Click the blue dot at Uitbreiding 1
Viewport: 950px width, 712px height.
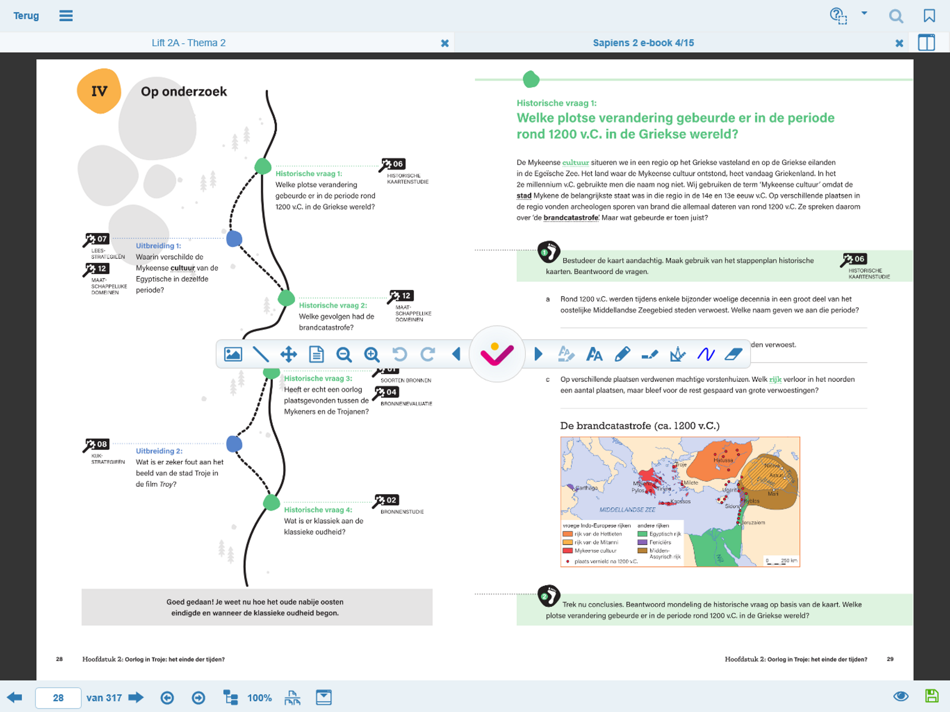click(234, 239)
